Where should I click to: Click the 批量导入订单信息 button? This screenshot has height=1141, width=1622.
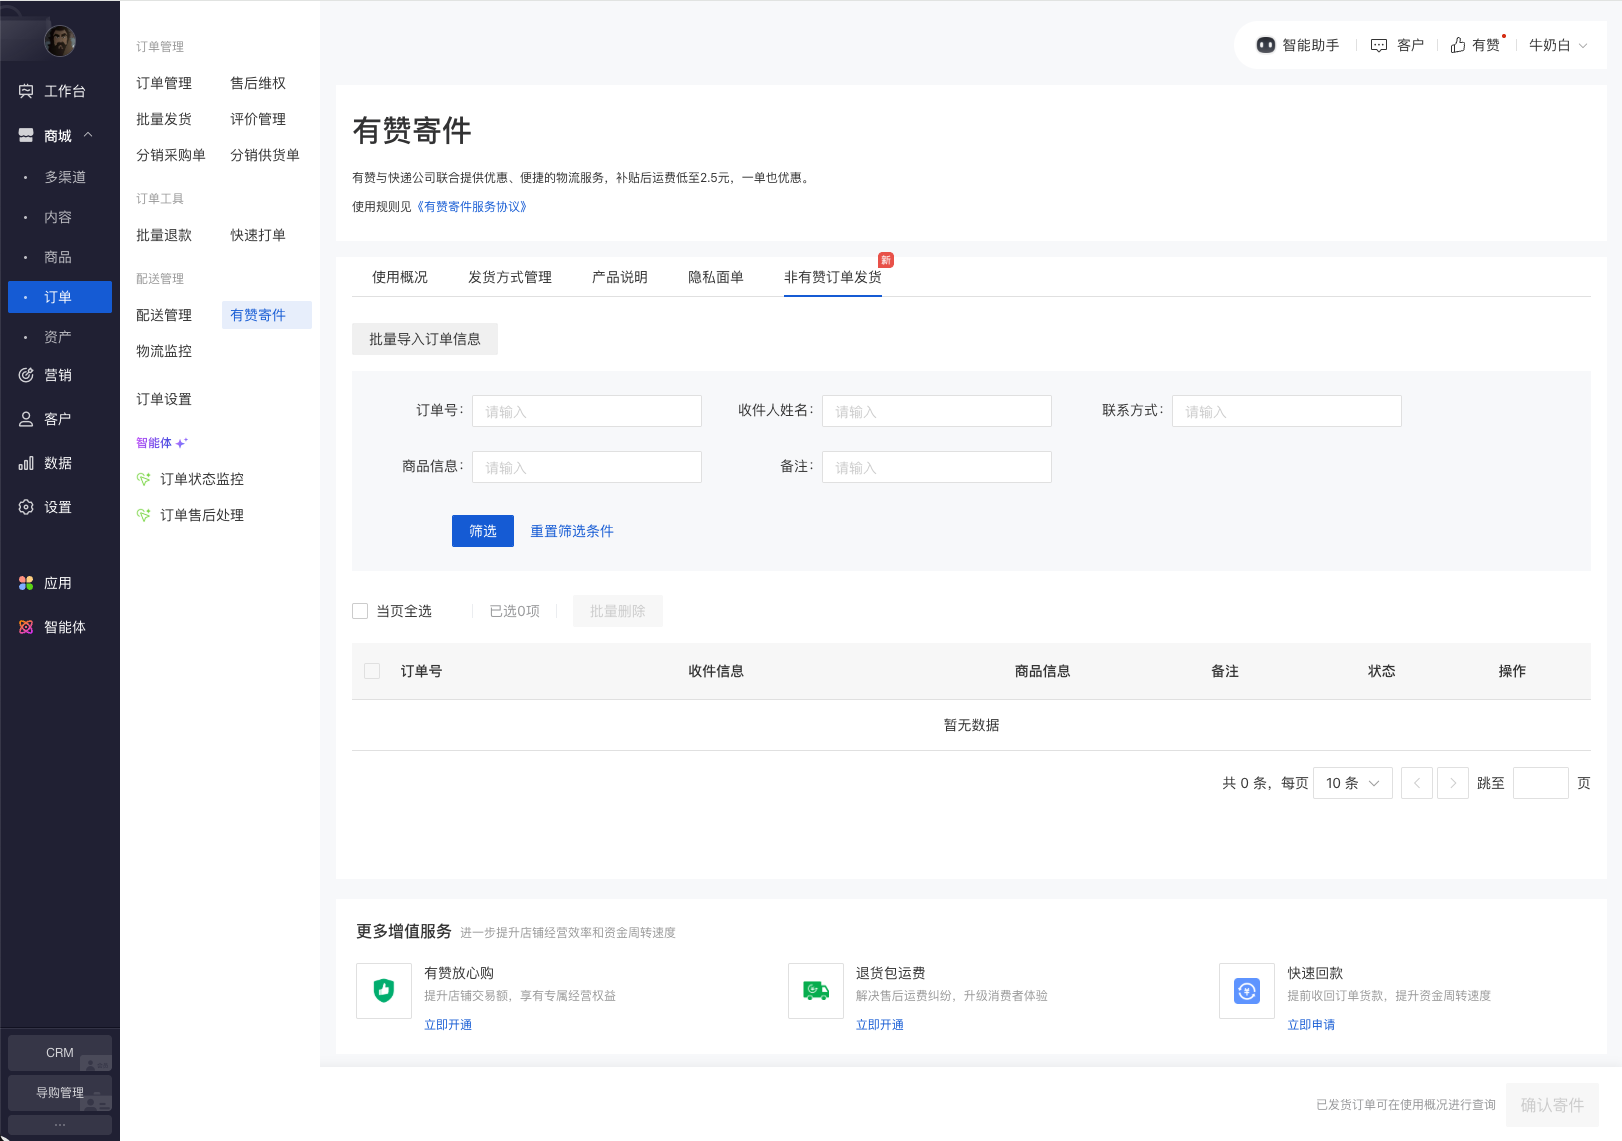coord(424,339)
